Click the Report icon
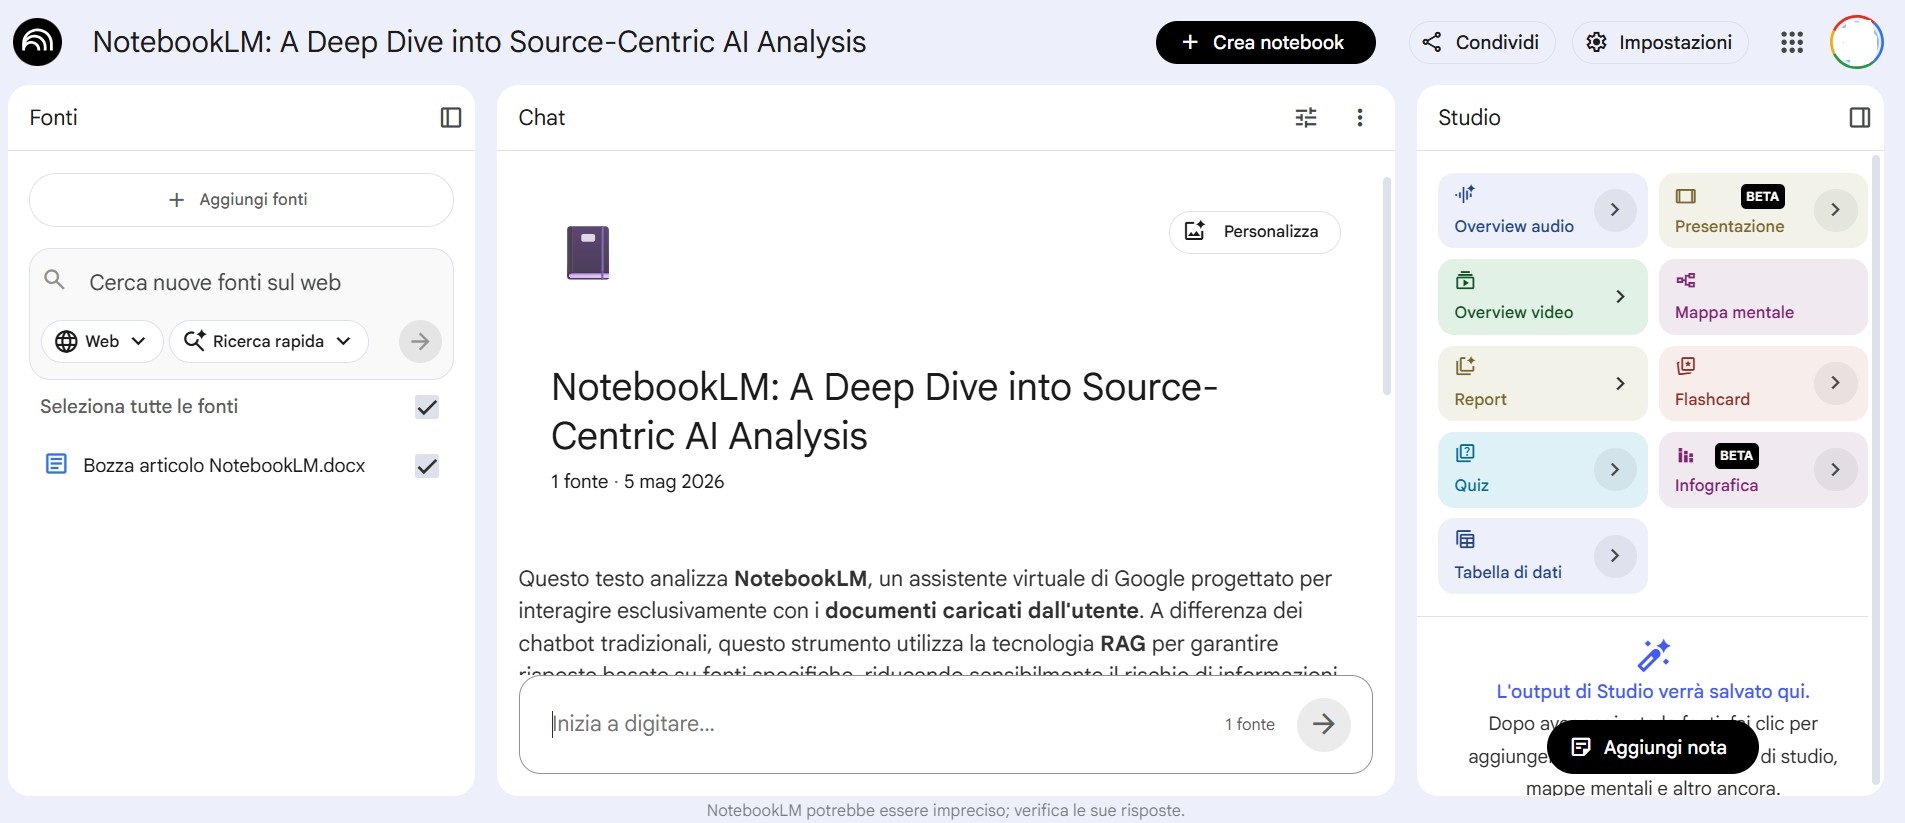 (1465, 366)
